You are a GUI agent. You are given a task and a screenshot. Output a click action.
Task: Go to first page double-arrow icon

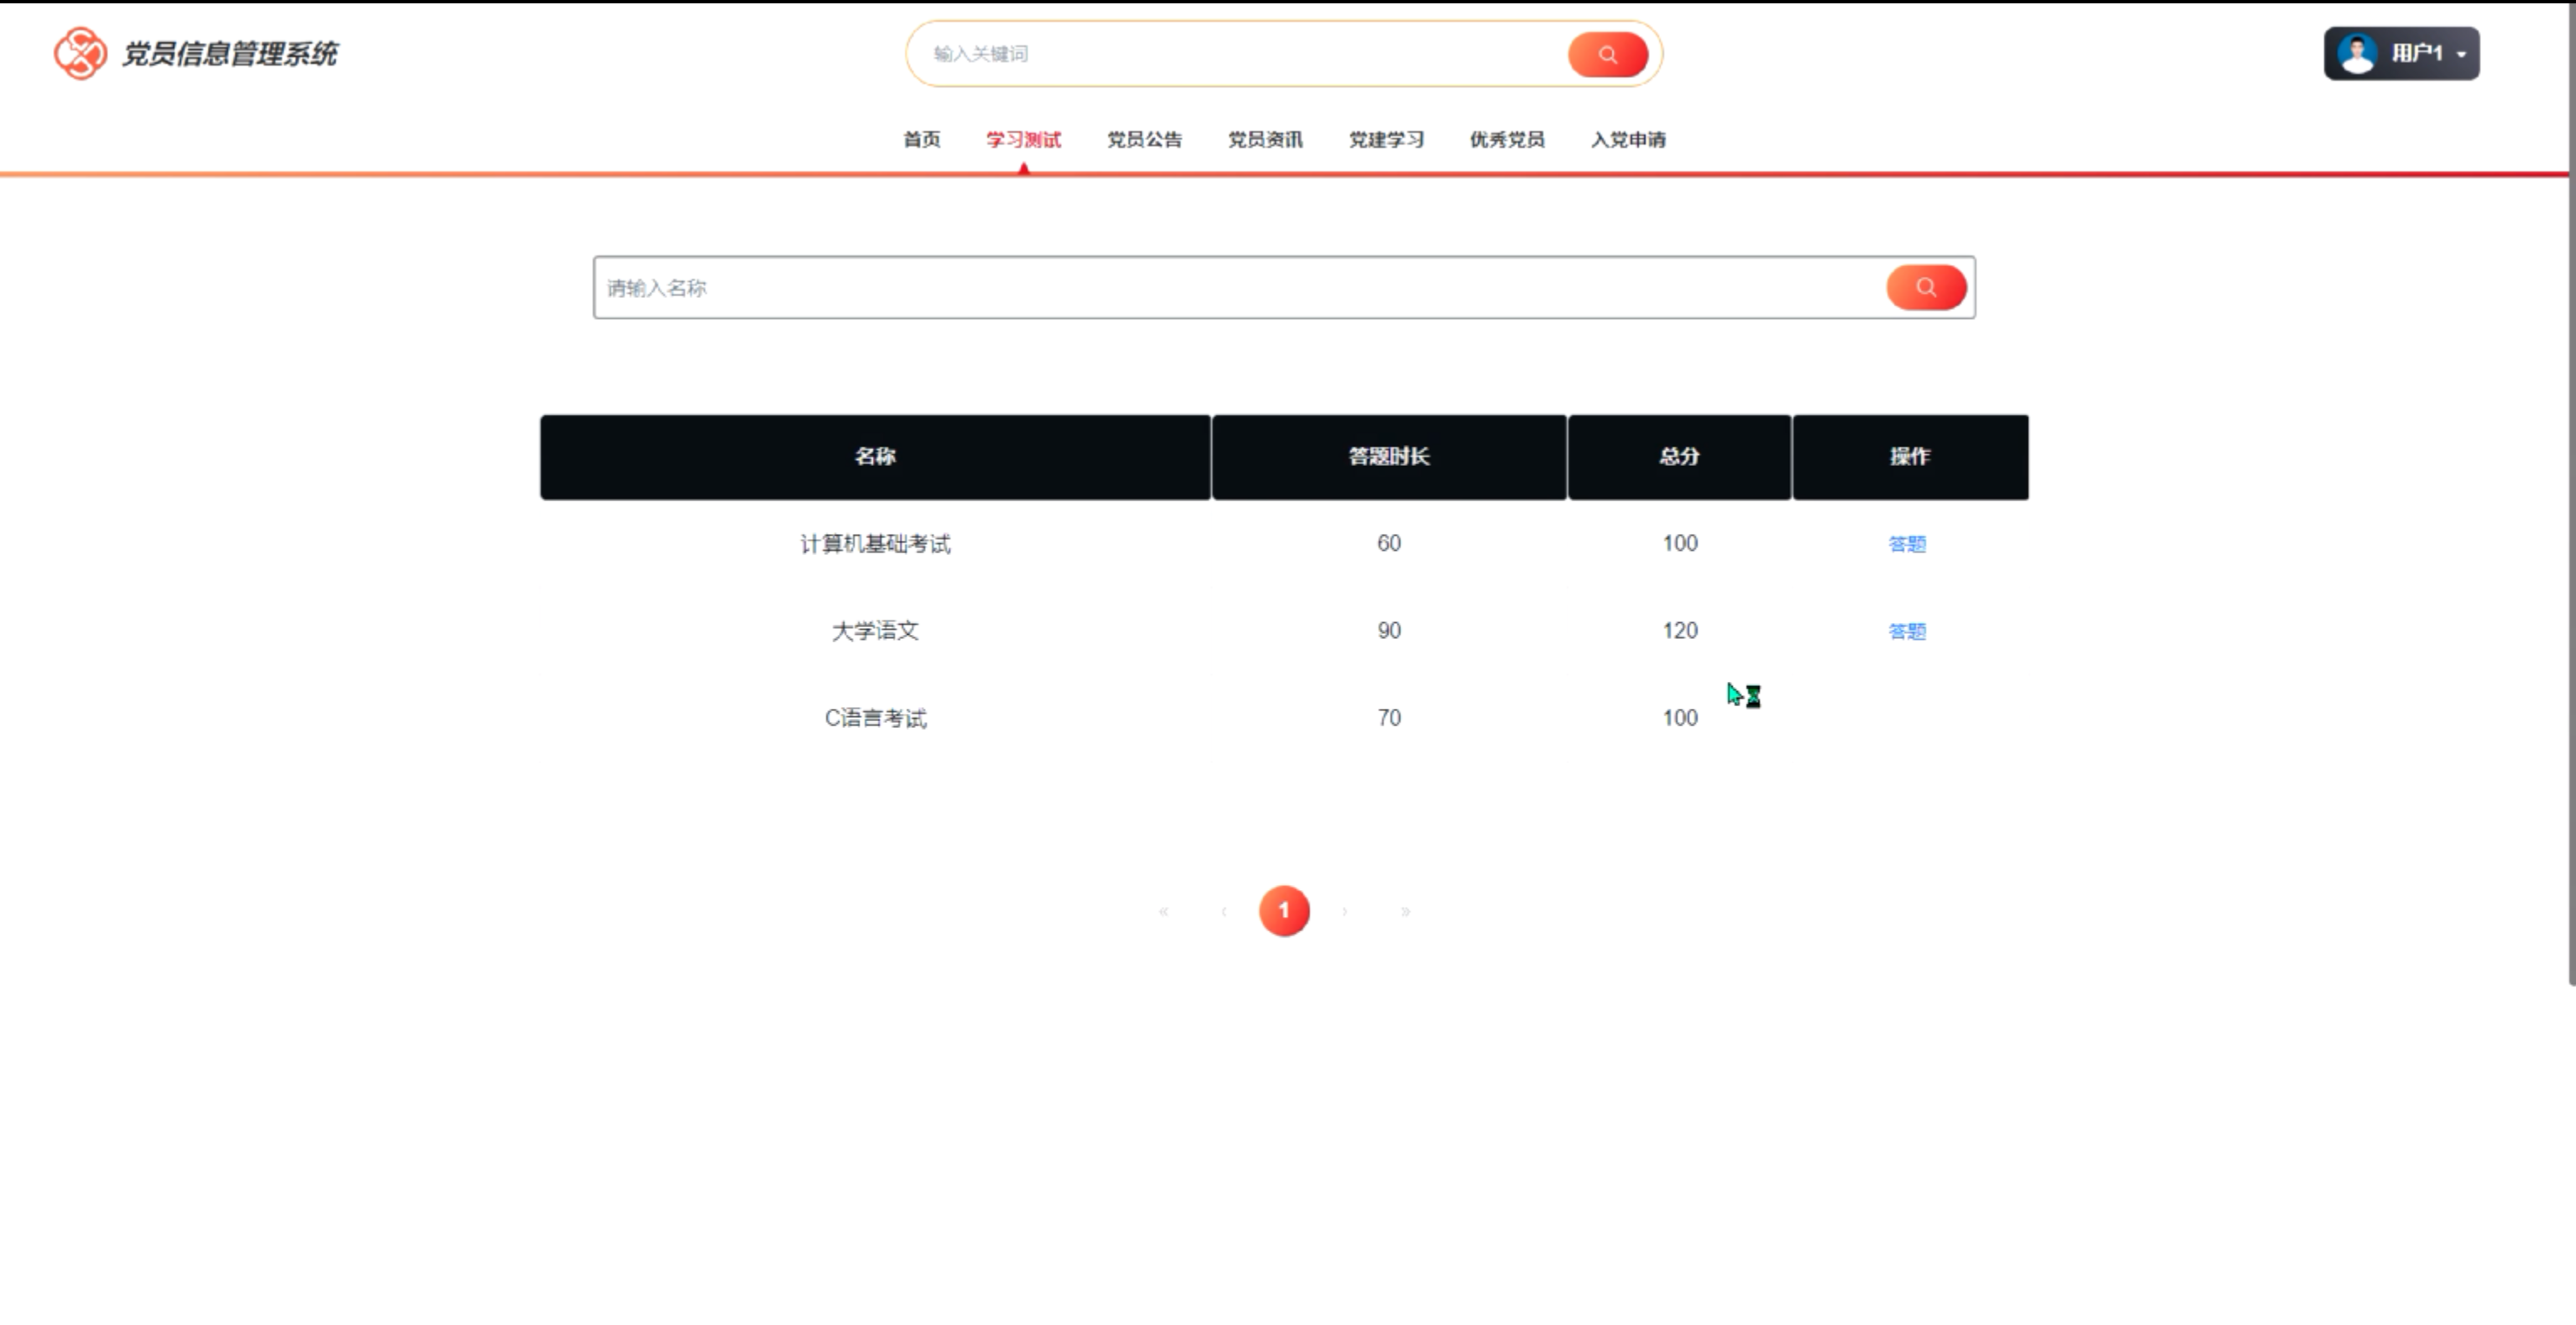click(x=1163, y=911)
